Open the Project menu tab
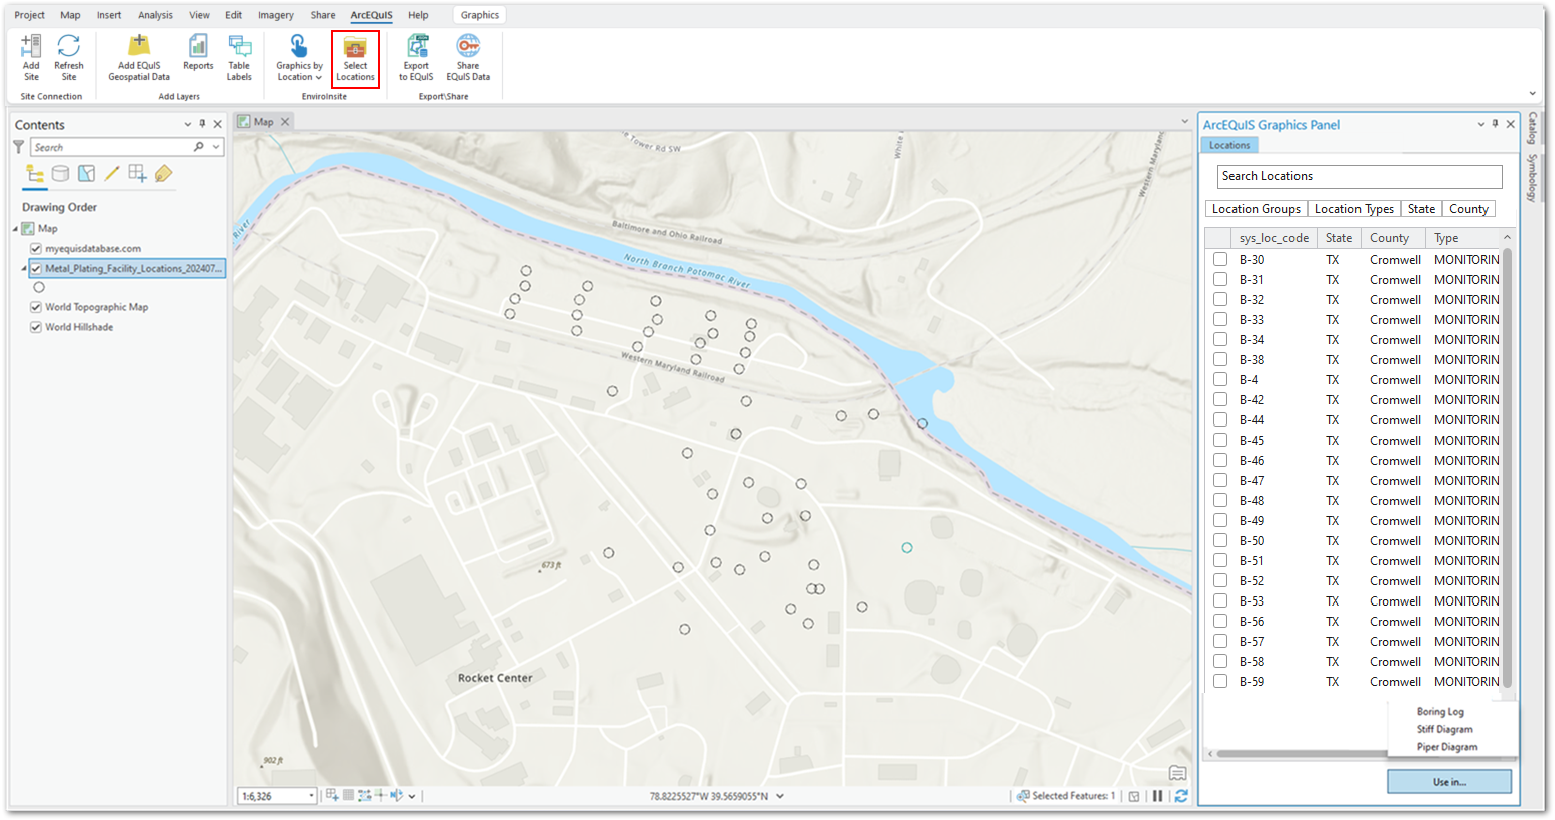The image size is (1555, 820). click(x=29, y=15)
